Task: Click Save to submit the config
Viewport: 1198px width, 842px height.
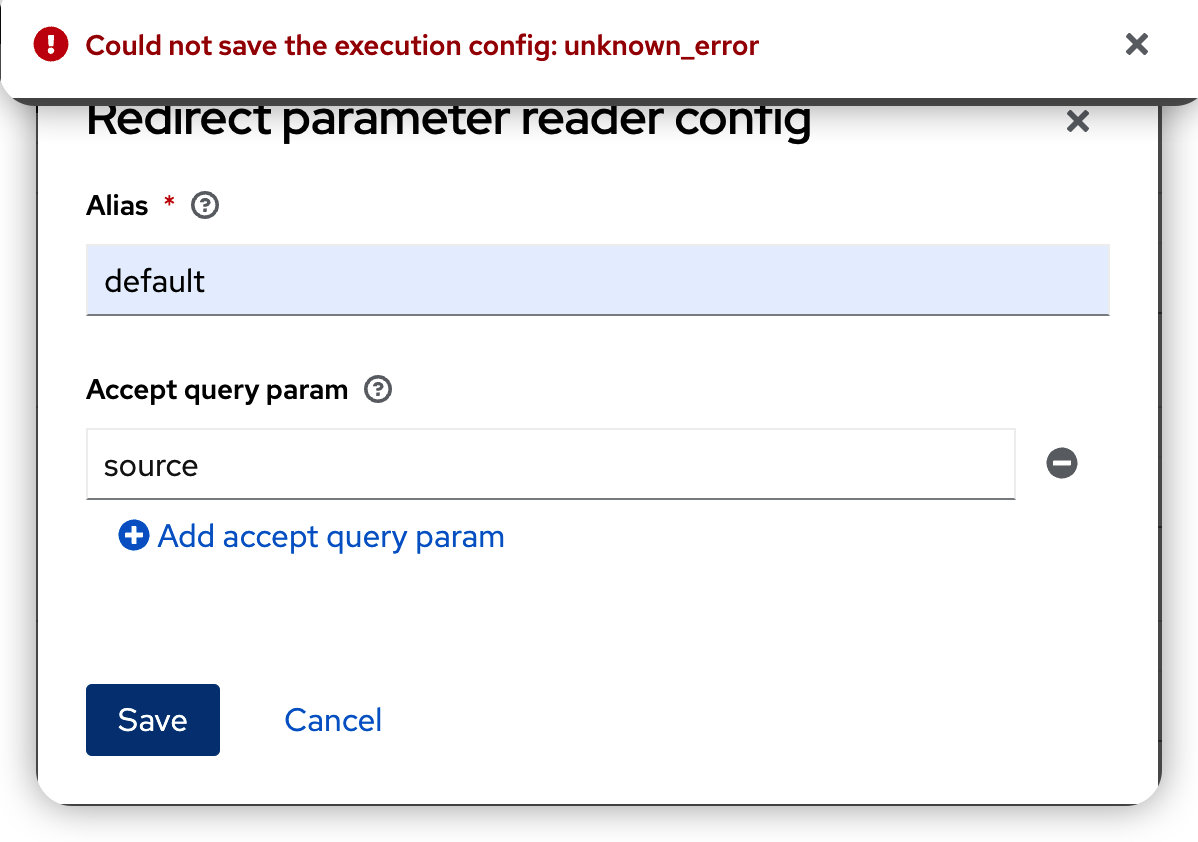Action: (x=152, y=720)
